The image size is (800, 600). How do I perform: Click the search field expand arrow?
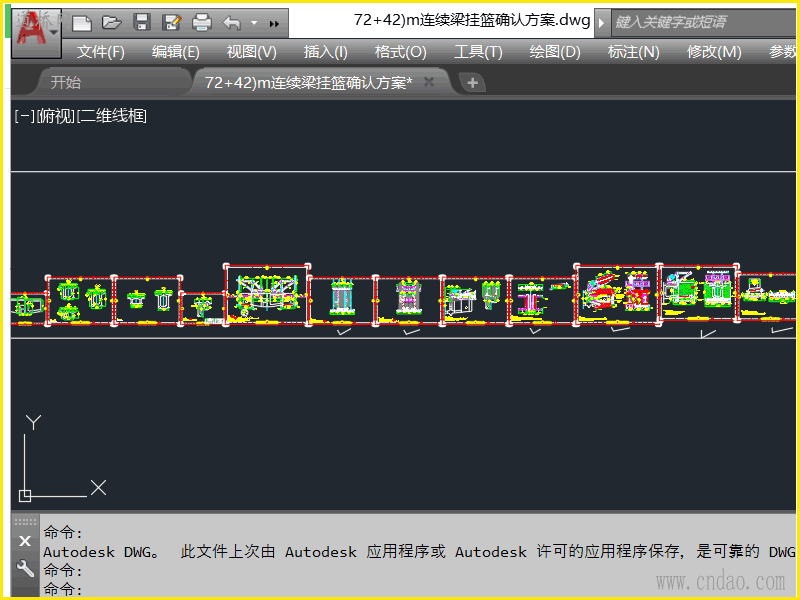click(x=602, y=22)
